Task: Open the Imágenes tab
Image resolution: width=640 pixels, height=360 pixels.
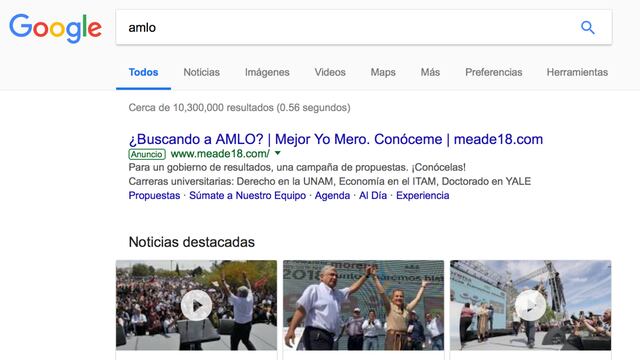Action: click(x=267, y=72)
